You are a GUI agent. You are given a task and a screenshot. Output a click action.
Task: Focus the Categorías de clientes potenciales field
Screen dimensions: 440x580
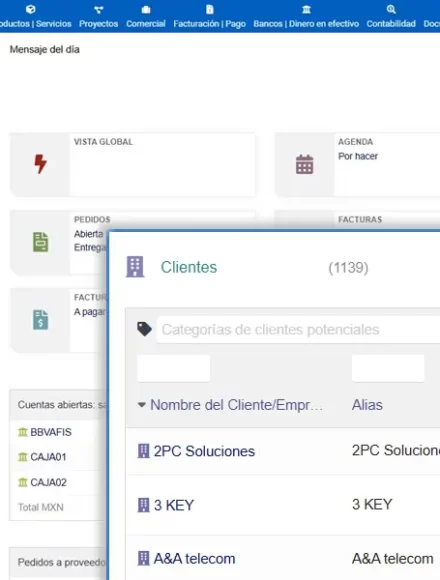click(x=298, y=330)
